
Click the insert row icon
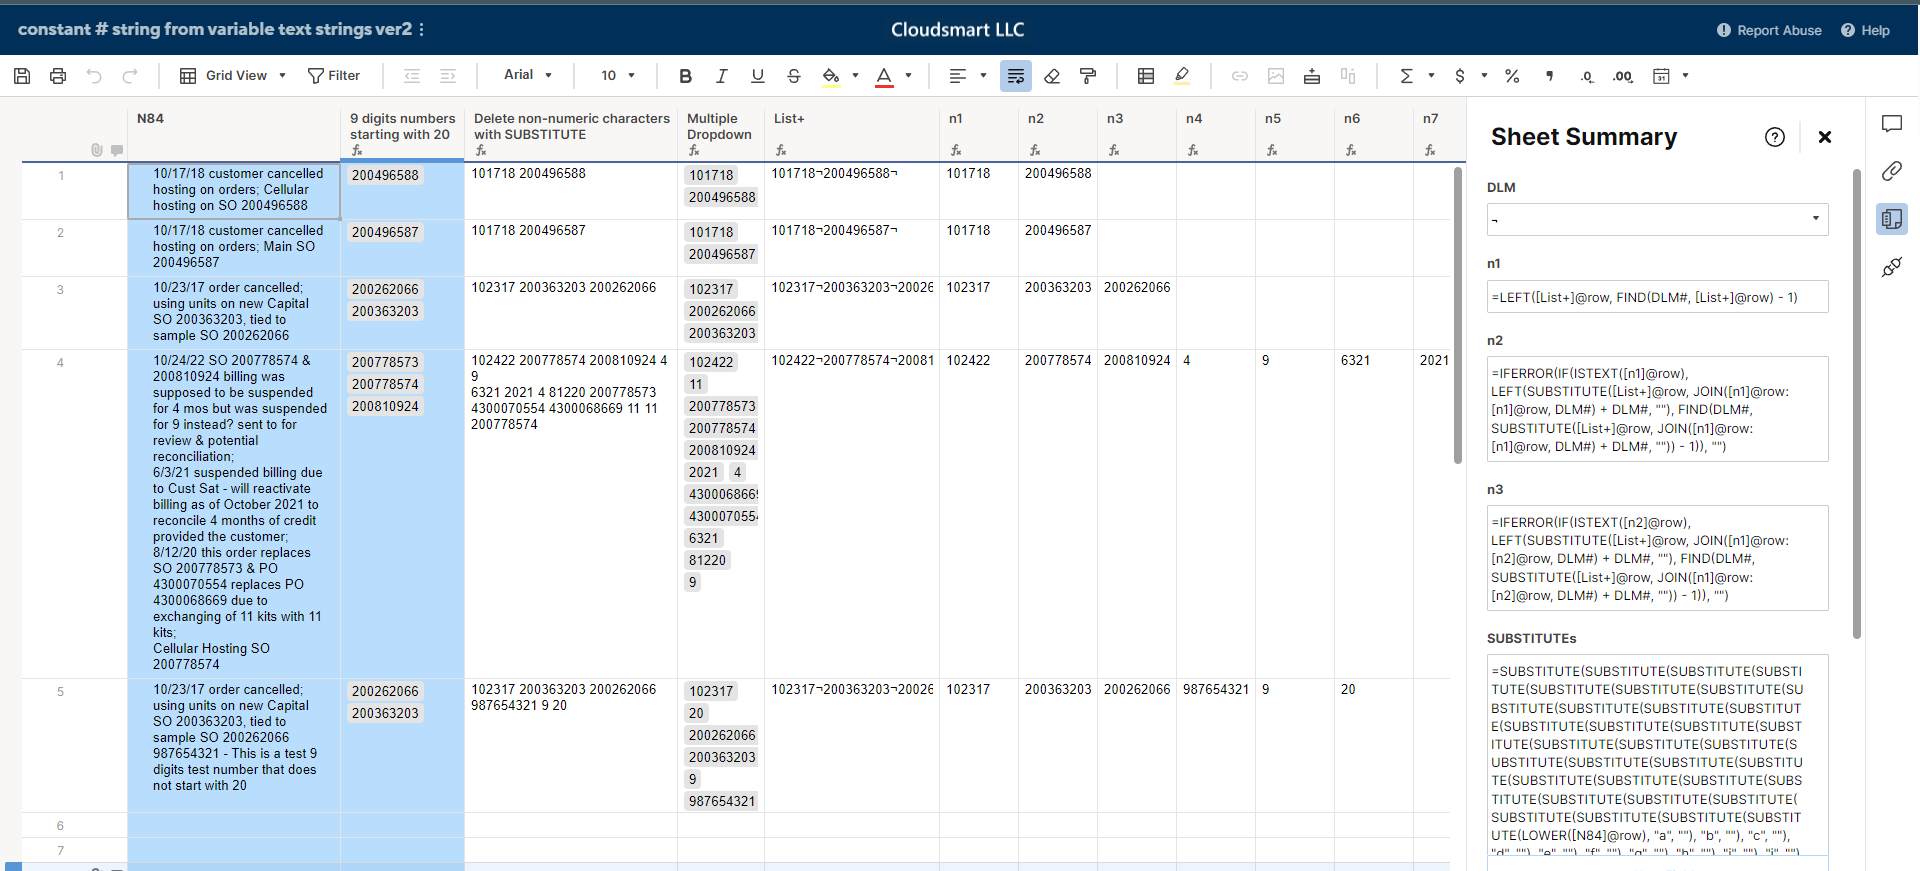pos(1312,76)
